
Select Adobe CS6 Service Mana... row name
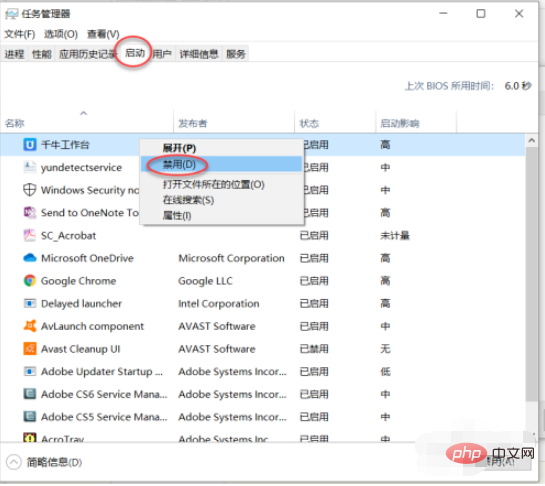pyautogui.click(x=104, y=394)
